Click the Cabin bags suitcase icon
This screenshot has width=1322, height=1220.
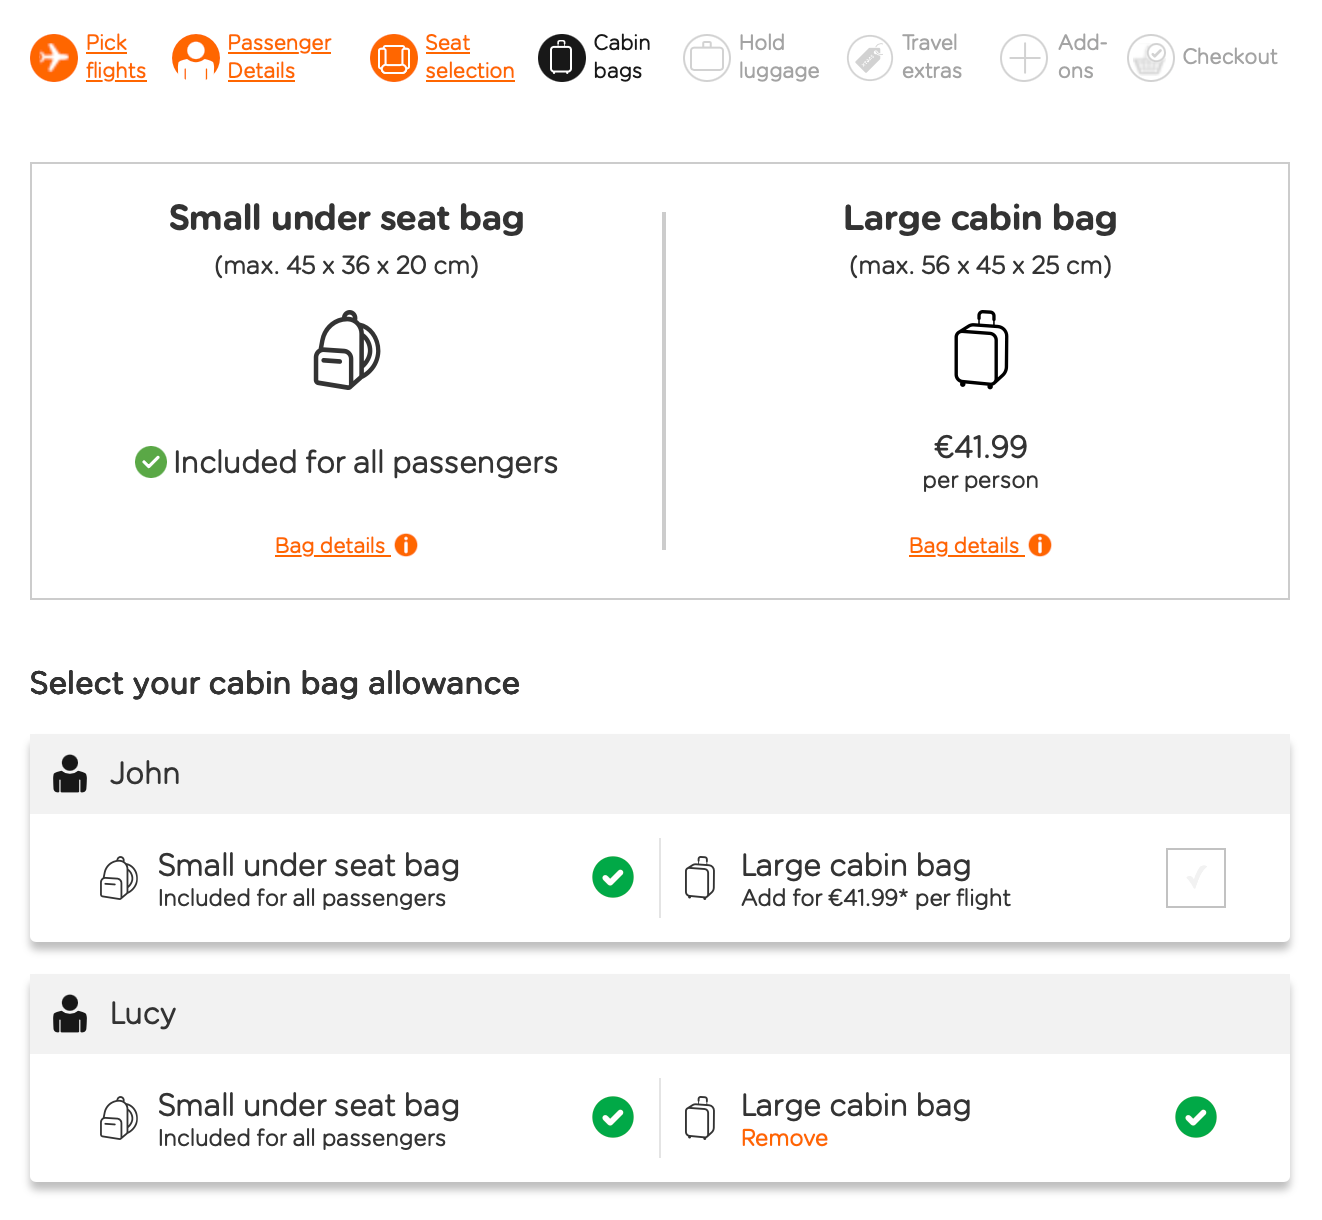click(561, 58)
